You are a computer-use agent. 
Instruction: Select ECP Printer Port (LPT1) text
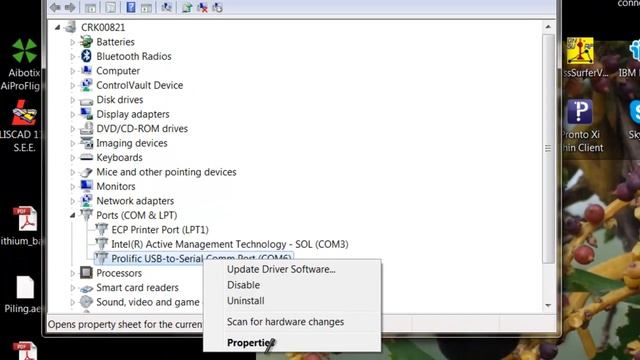(160, 230)
